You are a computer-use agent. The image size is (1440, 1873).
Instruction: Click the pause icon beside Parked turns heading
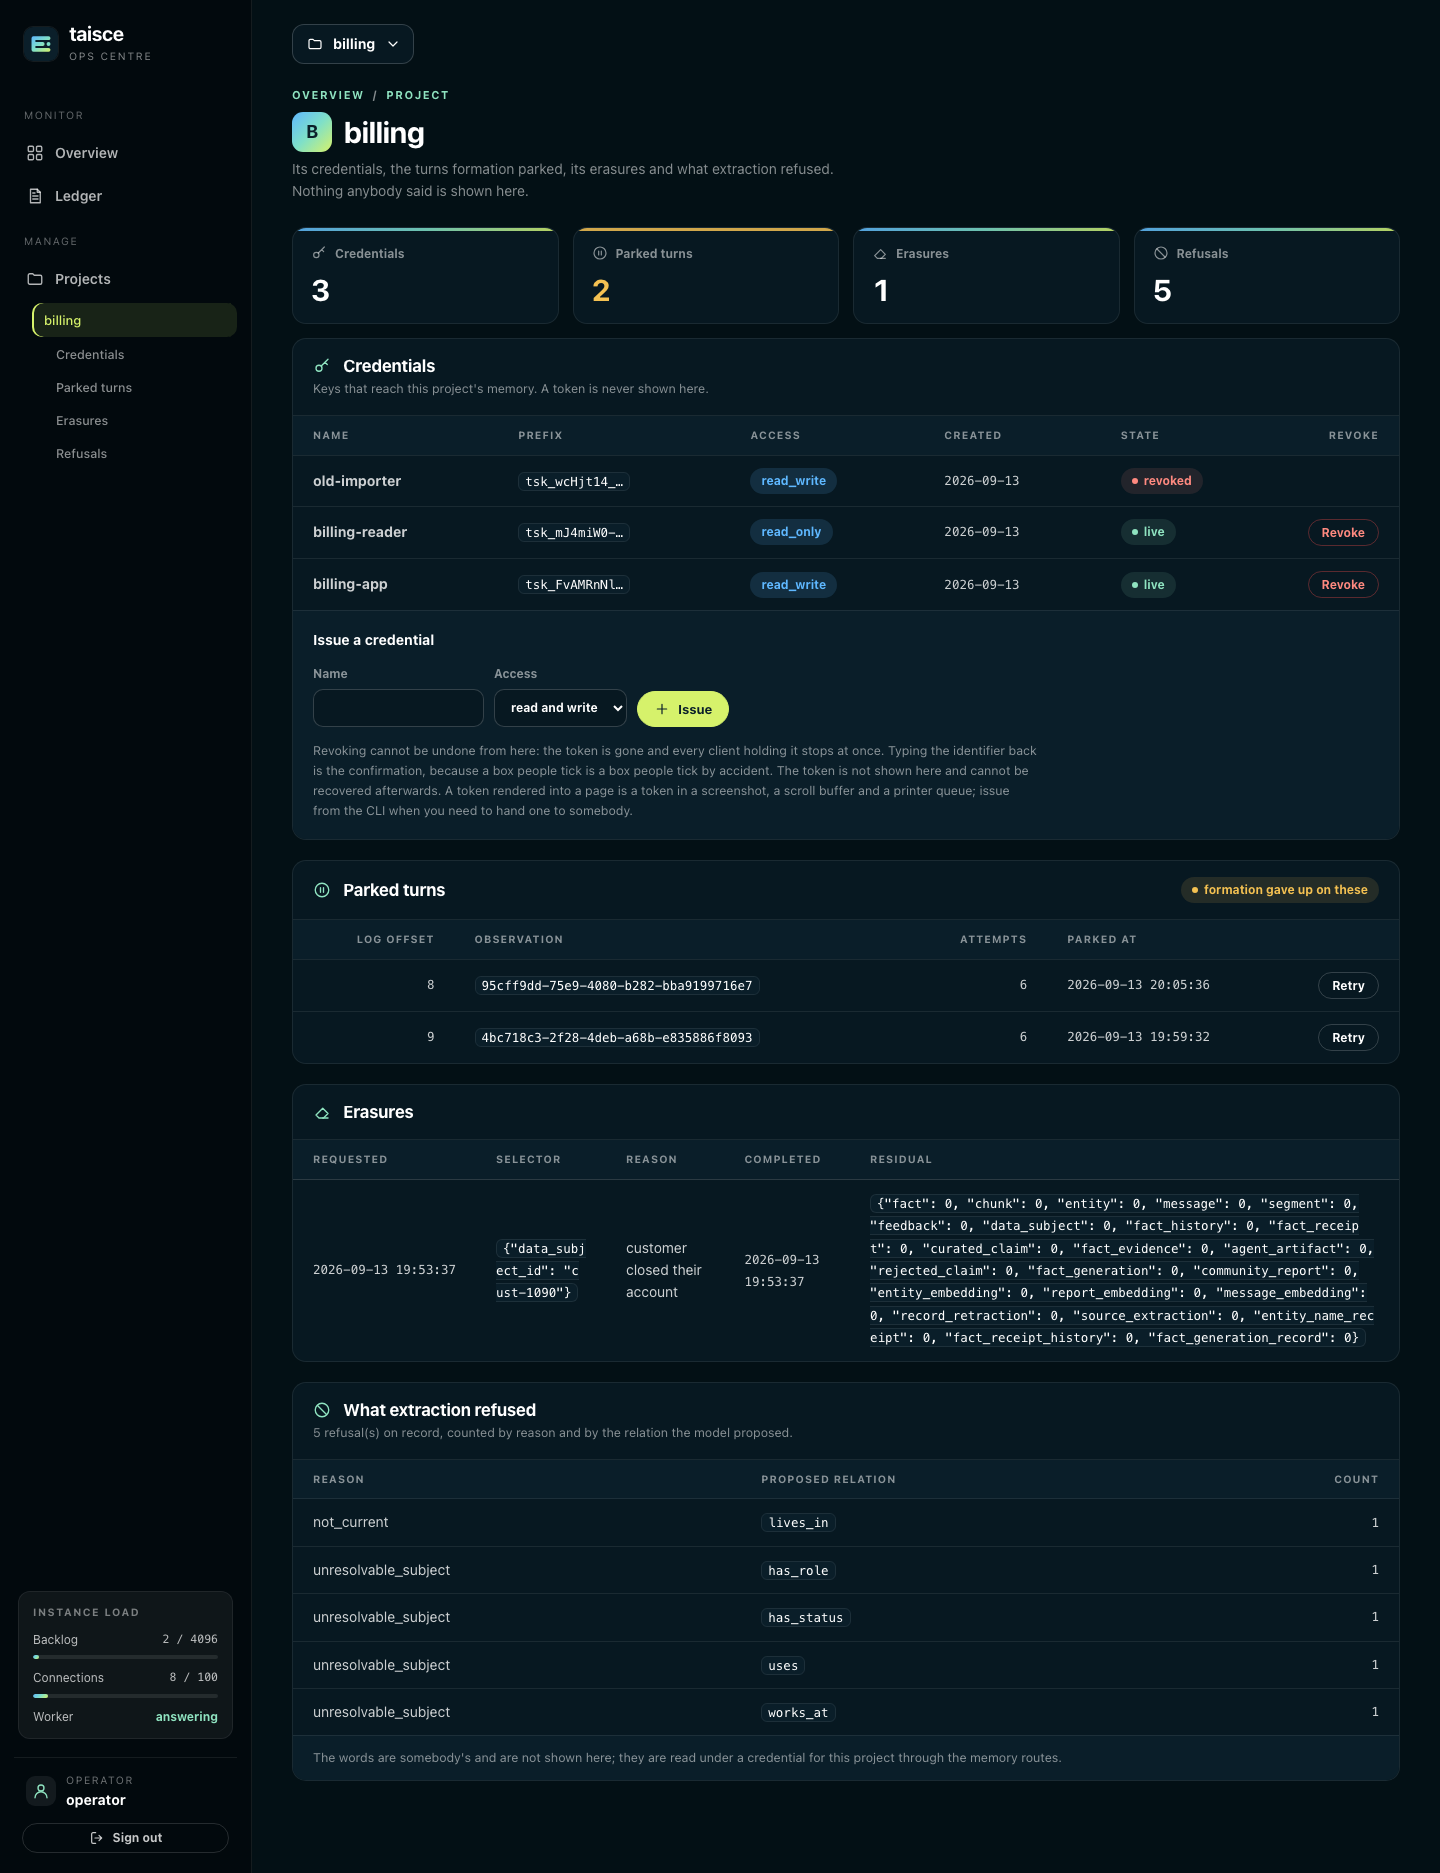[x=322, y=890]
